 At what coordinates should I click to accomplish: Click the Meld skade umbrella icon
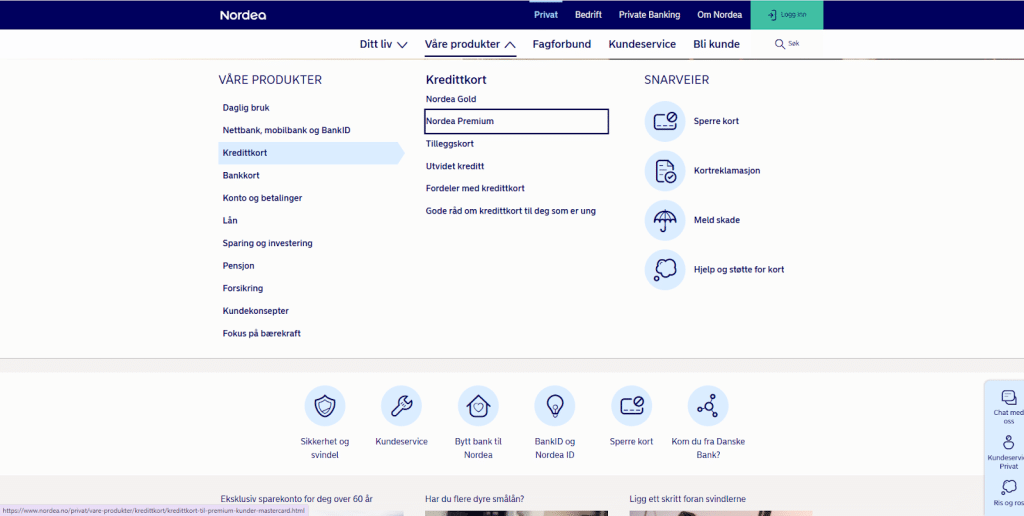[x=665, y=220]
